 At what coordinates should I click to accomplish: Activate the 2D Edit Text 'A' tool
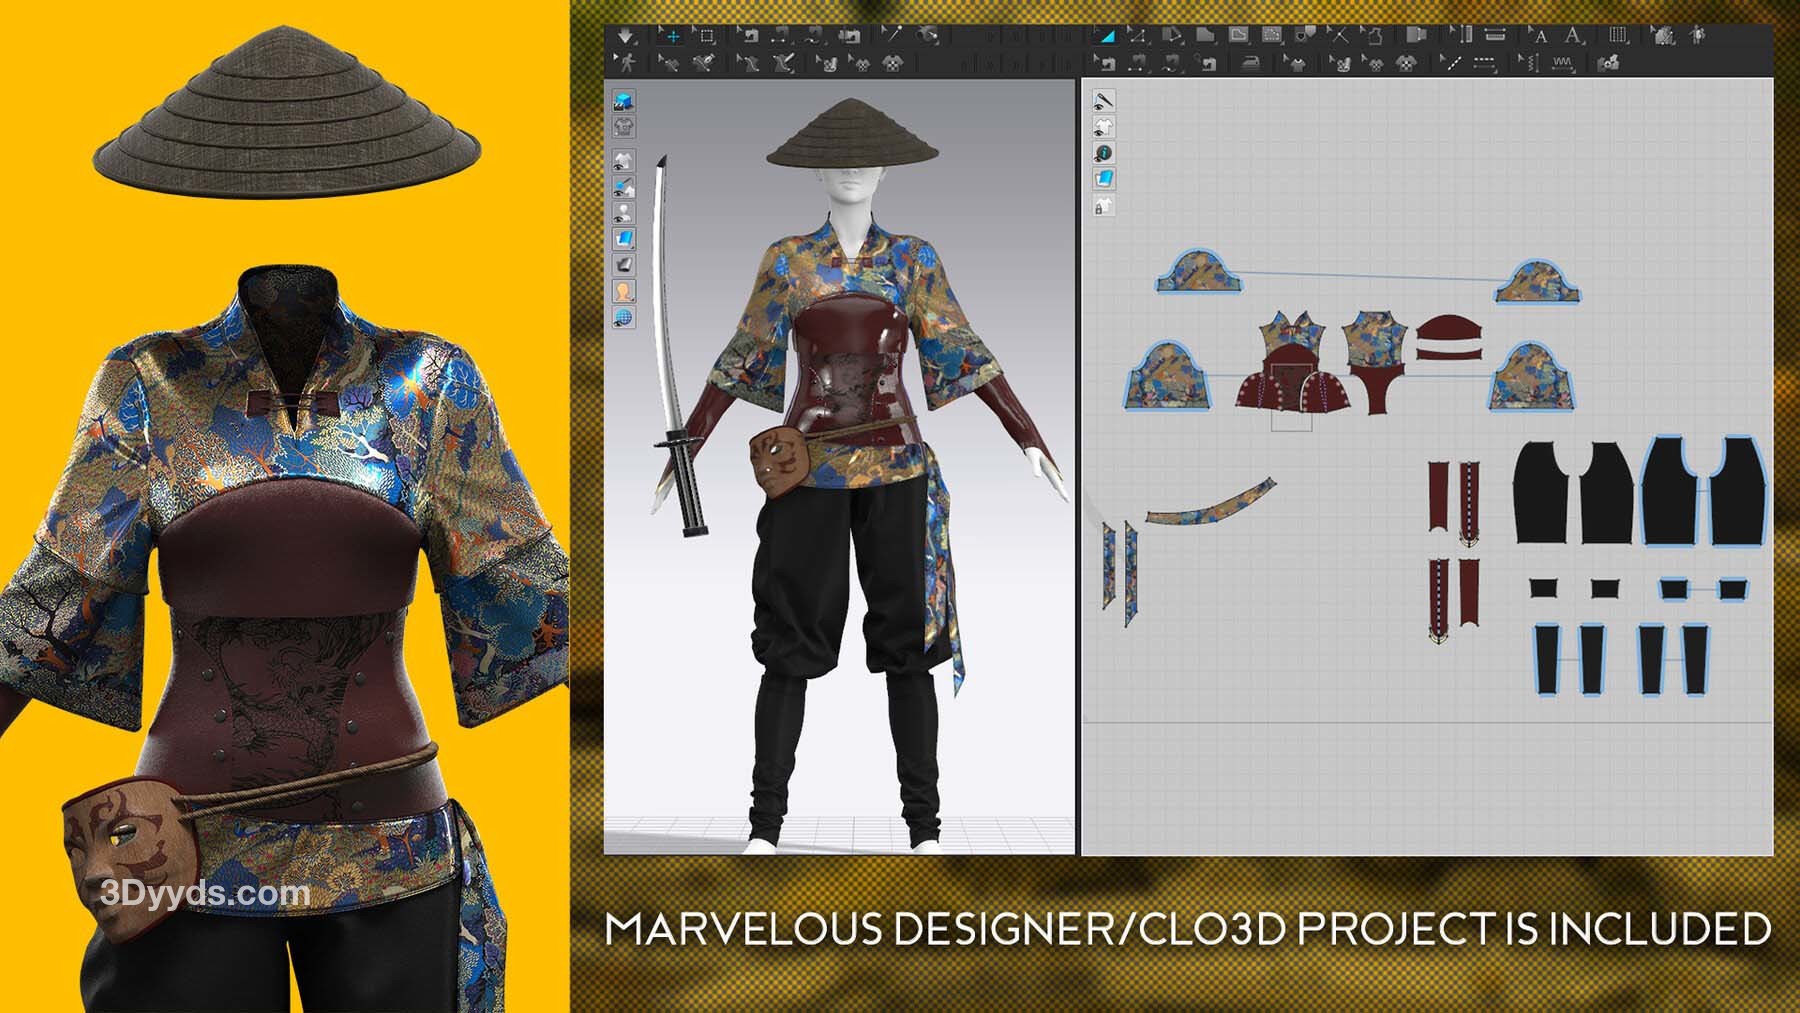coord(1541,36)
